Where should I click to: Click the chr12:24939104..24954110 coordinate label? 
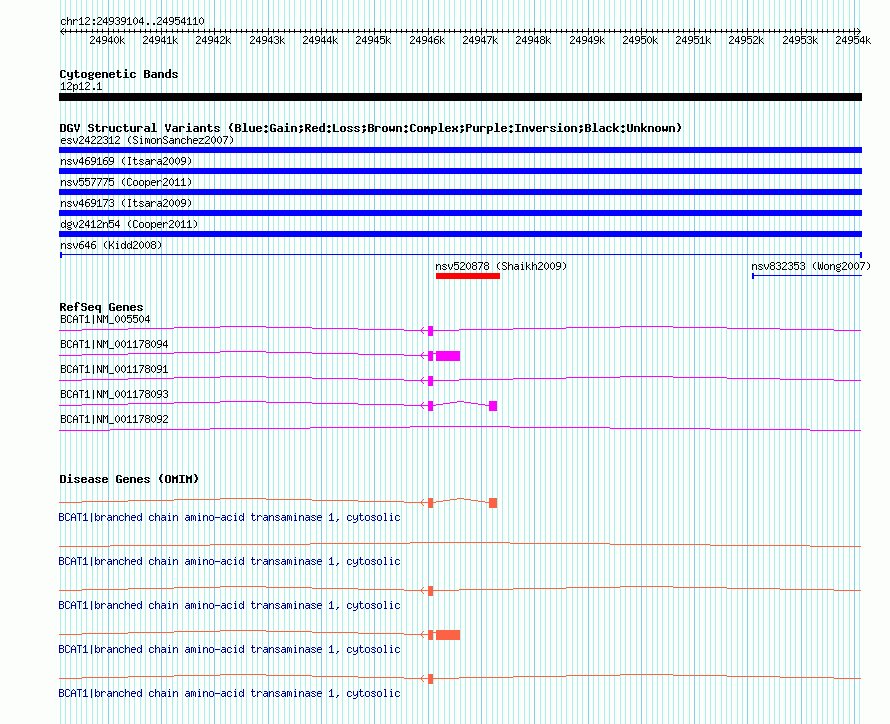tap(132, 21)
